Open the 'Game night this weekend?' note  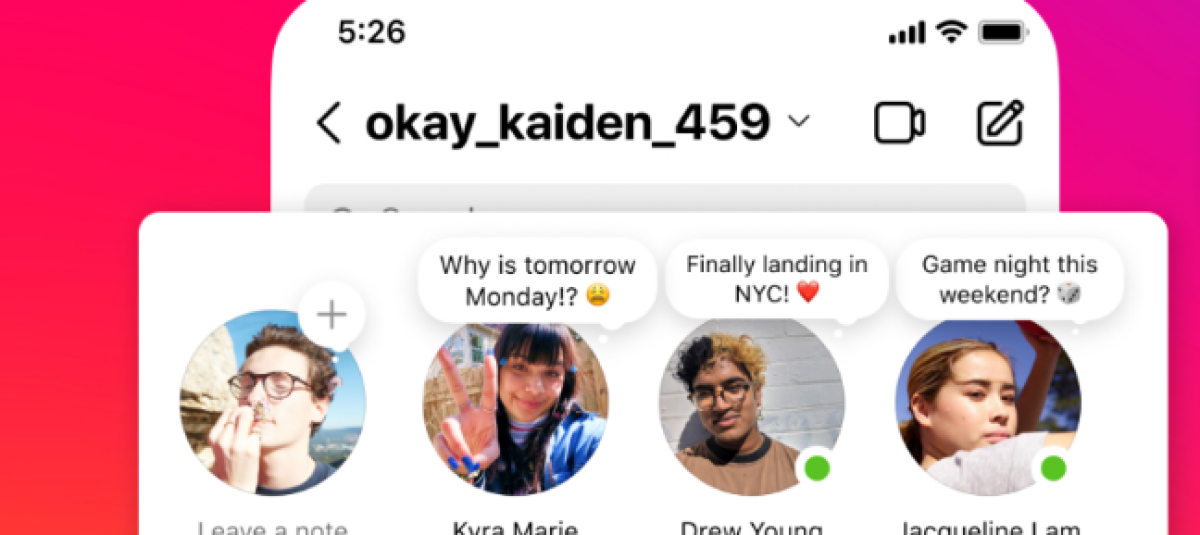pyautogui.click(x=1009, y=279)
